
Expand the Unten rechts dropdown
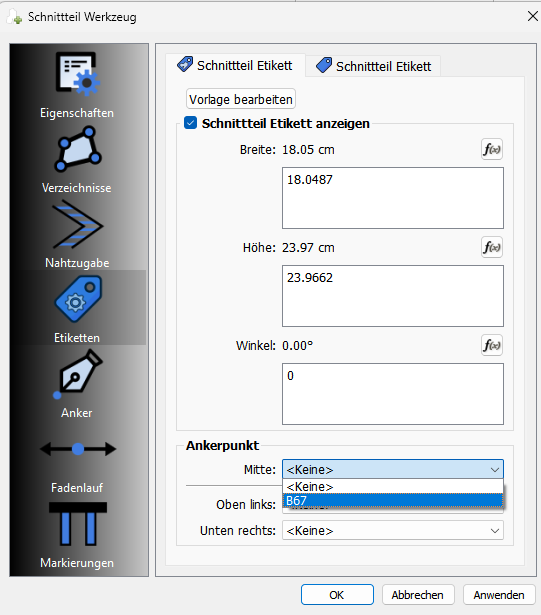tap(393, 531)
